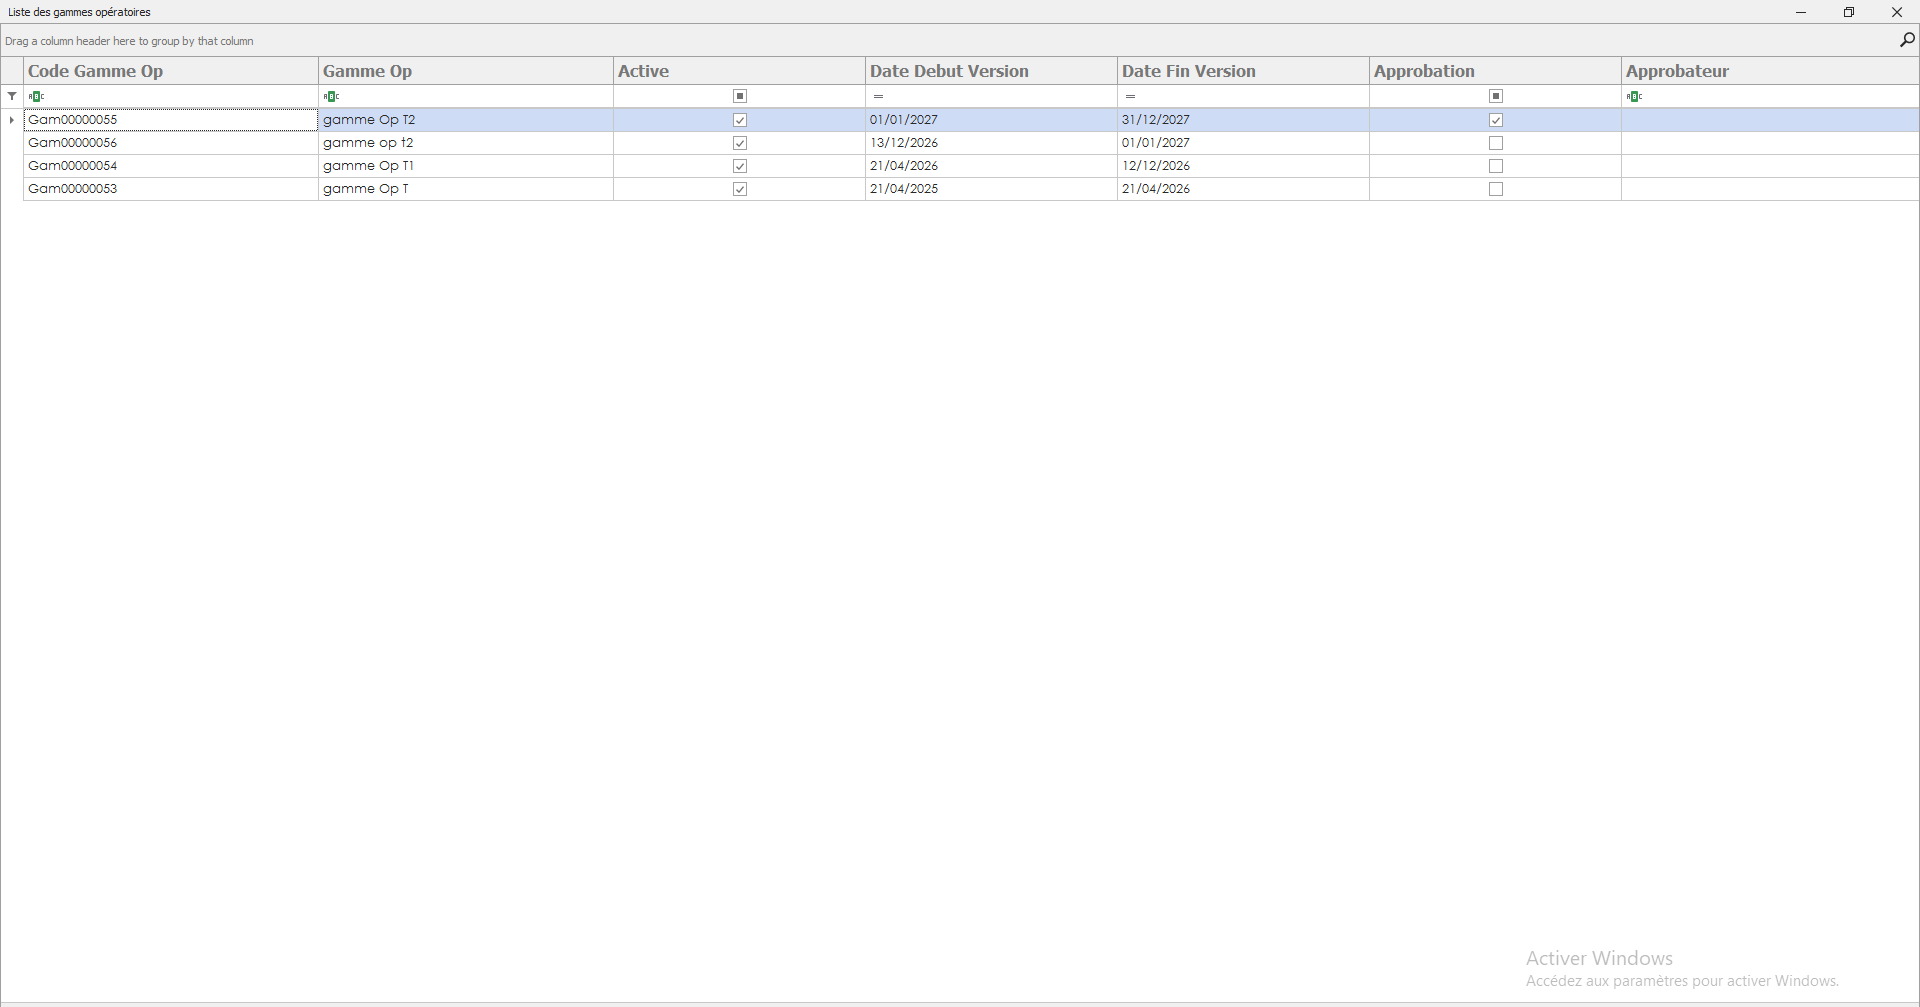This screenshot has width=1920, height=1007.
Task: Click the filter funnel icon in filter row
Action: point(12,96)
